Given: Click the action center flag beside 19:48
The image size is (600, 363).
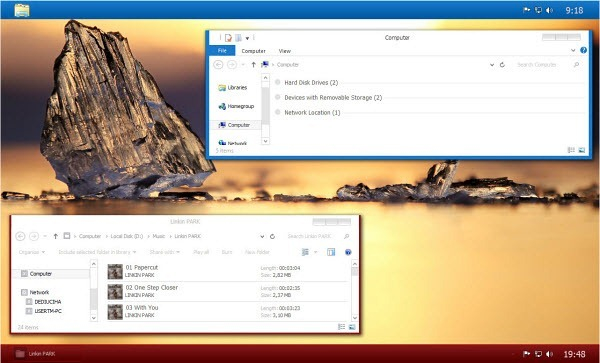Looking at the screenshot, I should click(527, 354).
